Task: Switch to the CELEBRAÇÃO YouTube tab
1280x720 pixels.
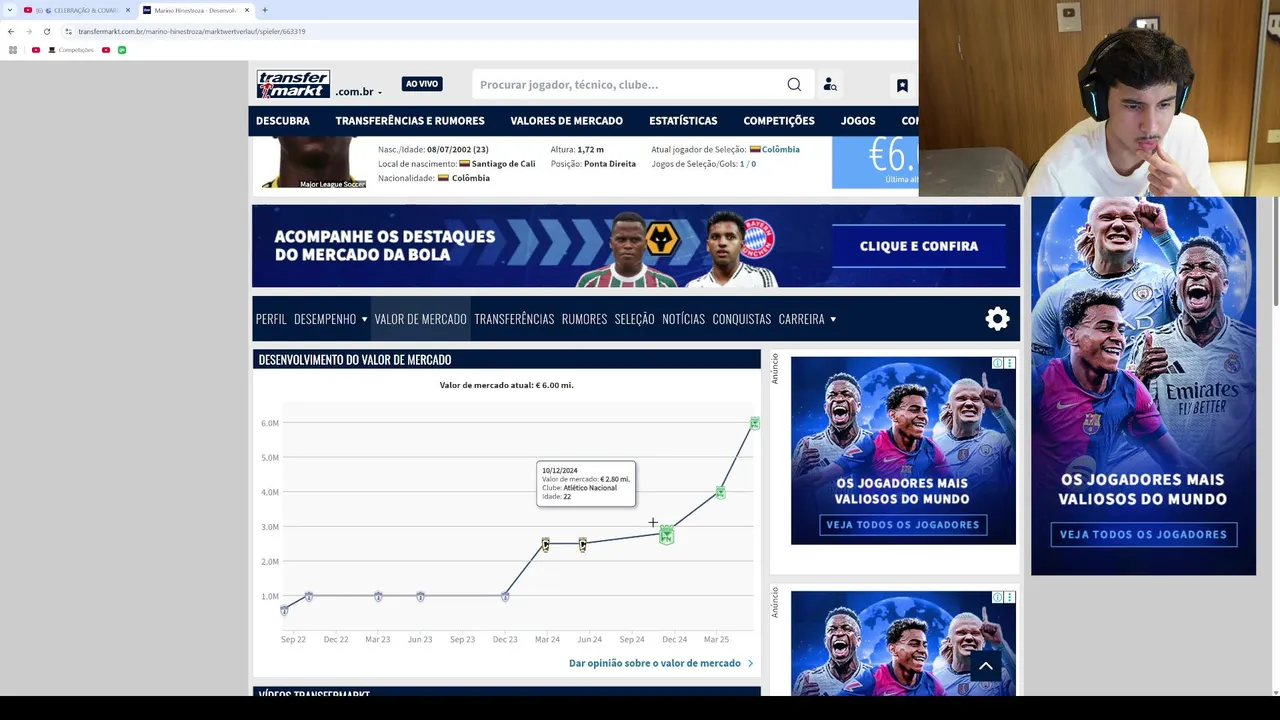Action: pyautogui.click(x=77, y=10)
